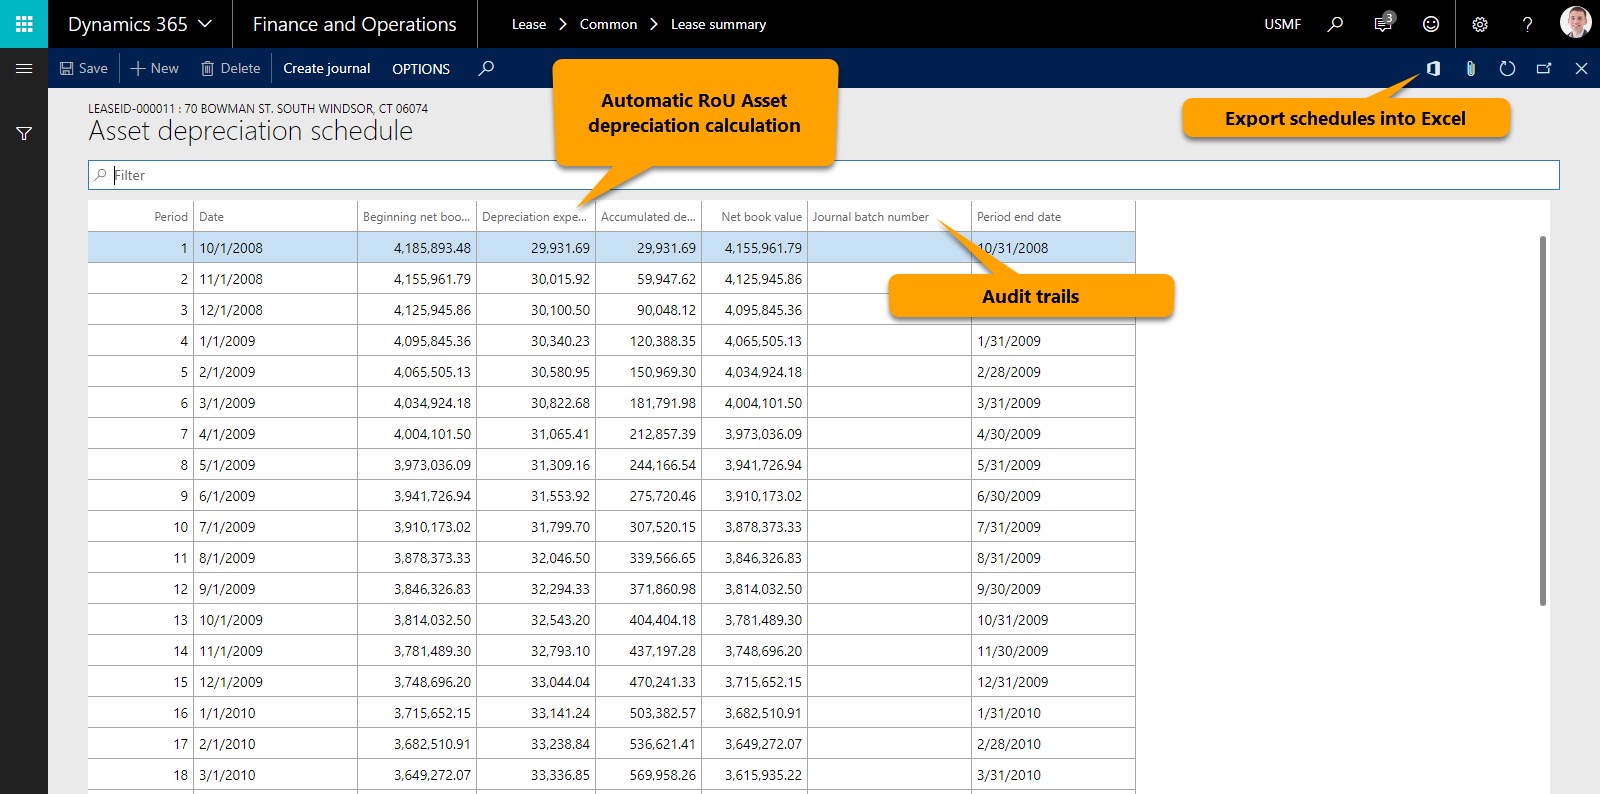The height and width of the screenshot is (794, 1600).
Task: Select the 9/1/2009 date cell
Action: 275,589
